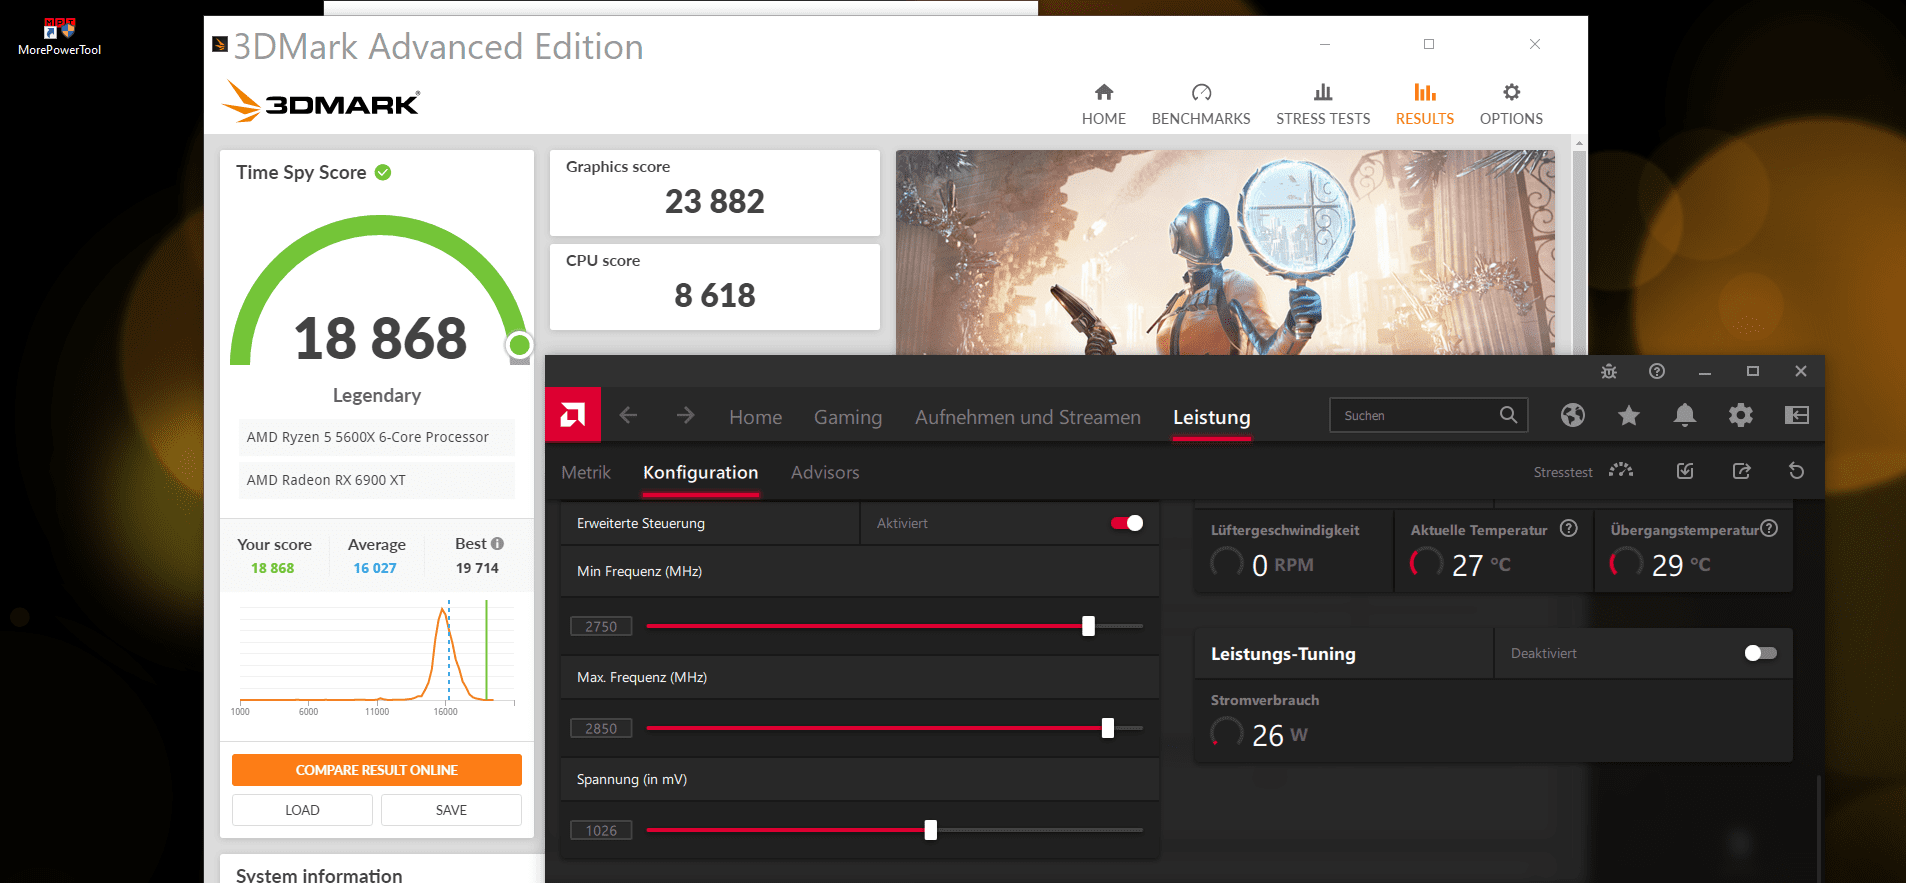Click the Time Spy Score green validation checkmark

pos(383,172)
